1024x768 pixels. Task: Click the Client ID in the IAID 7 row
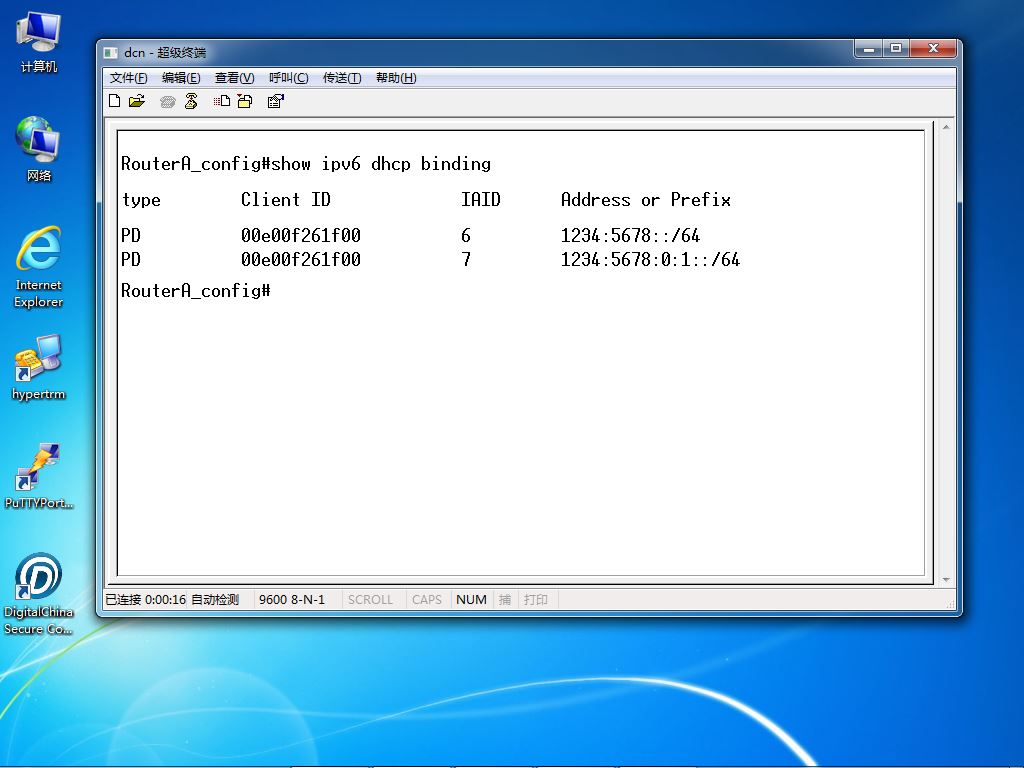click(300, 259)
